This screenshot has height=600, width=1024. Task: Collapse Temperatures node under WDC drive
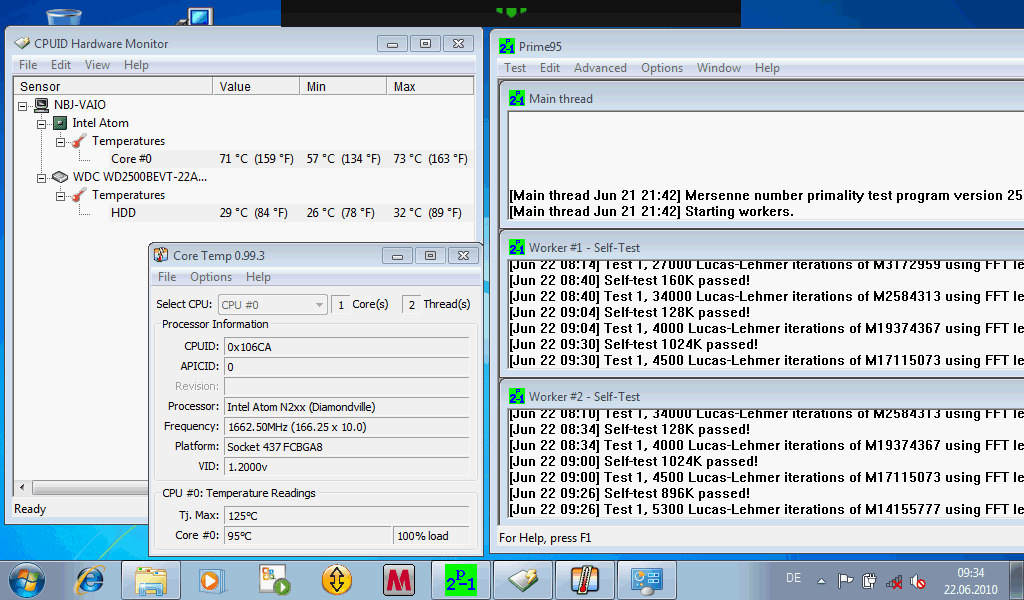tap(60, 196)
